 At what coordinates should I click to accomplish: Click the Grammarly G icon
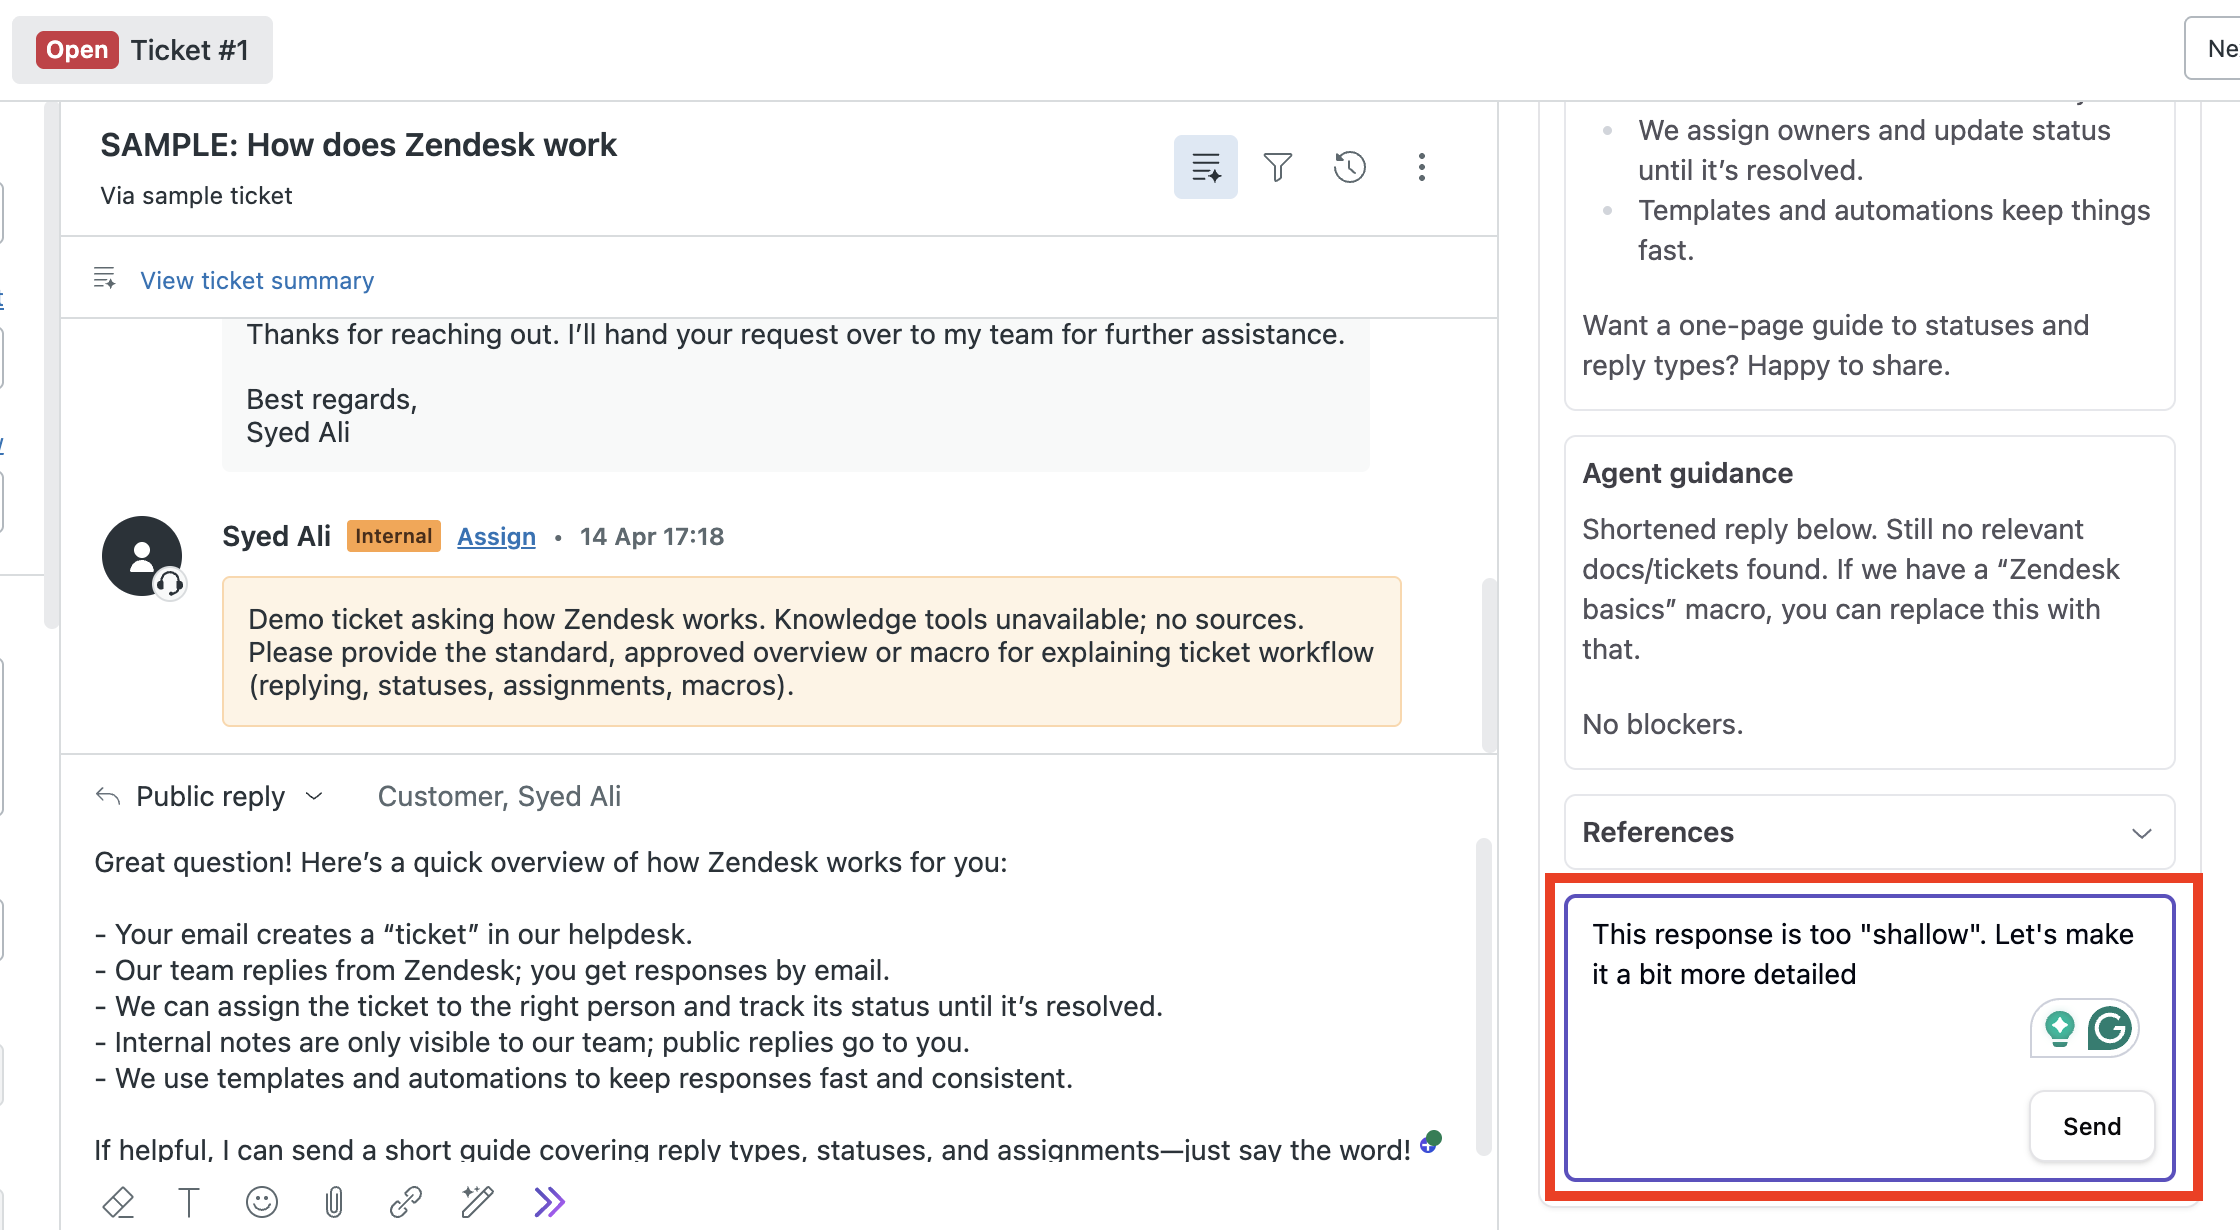[x=2110, y=1028]
